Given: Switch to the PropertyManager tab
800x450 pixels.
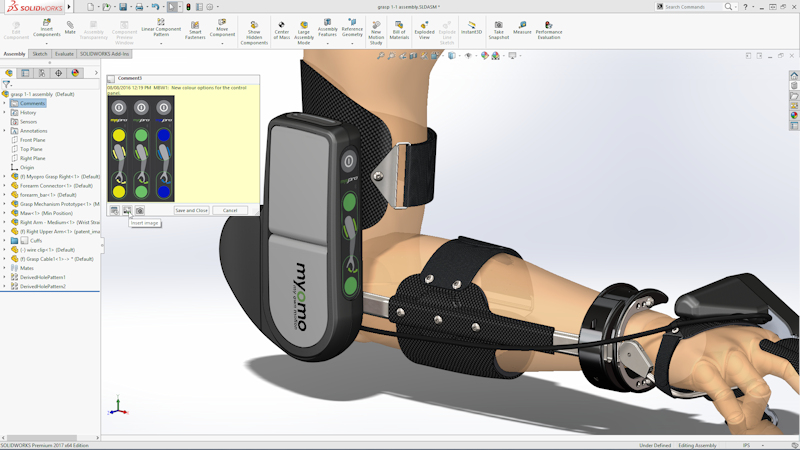Looking at the screenshot, I should tap(25, 73).
